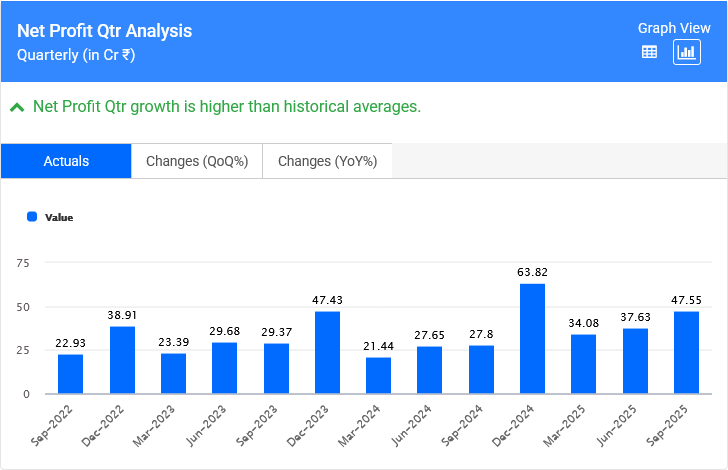Click the Dec-2024 bar showing 63.82
The image size is (728, 470).
(x=532, y=339)
